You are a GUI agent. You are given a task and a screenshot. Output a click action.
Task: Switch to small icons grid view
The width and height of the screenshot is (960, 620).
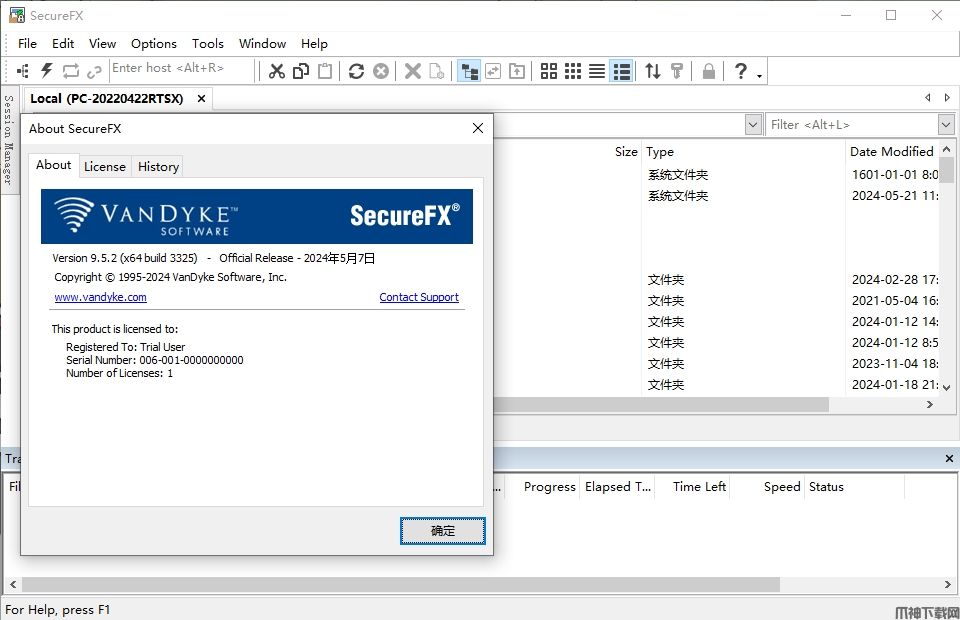click(573, 71)
